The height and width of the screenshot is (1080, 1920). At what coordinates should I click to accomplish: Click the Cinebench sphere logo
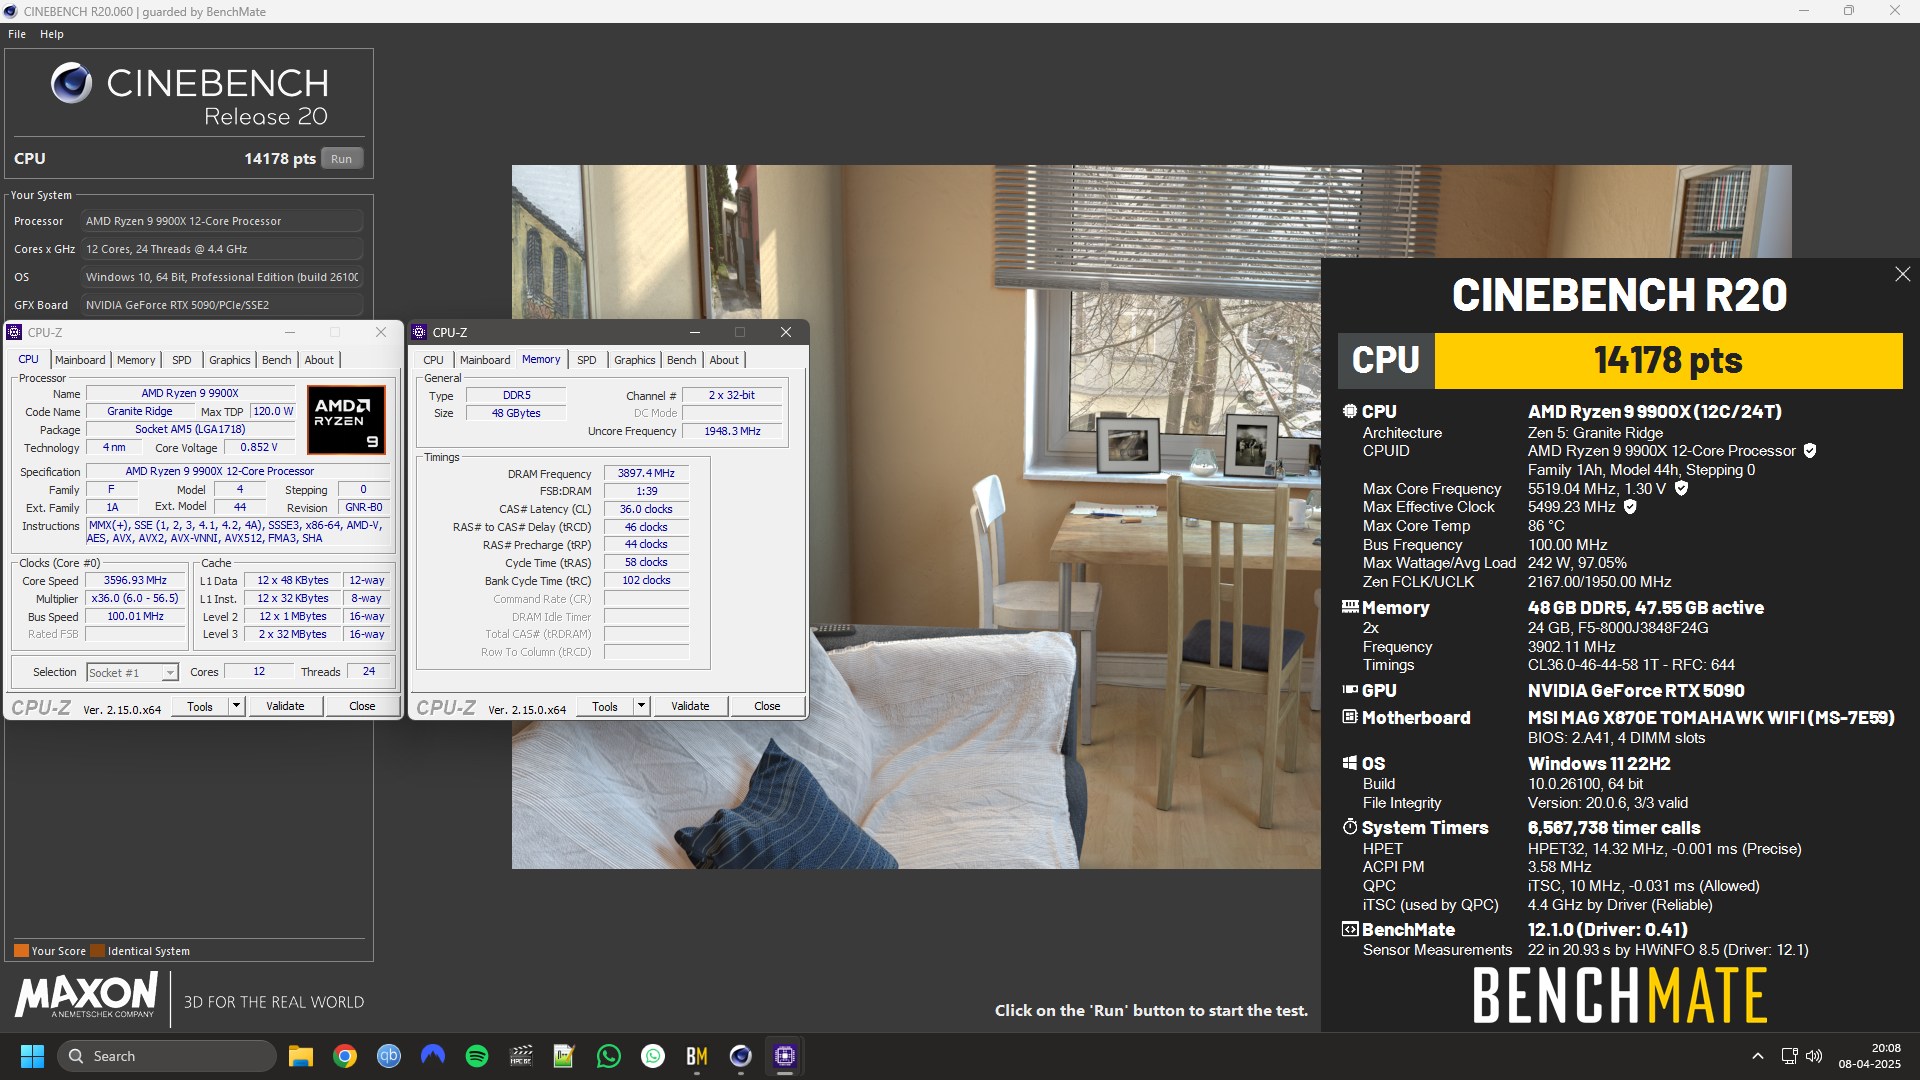(71, 83)
